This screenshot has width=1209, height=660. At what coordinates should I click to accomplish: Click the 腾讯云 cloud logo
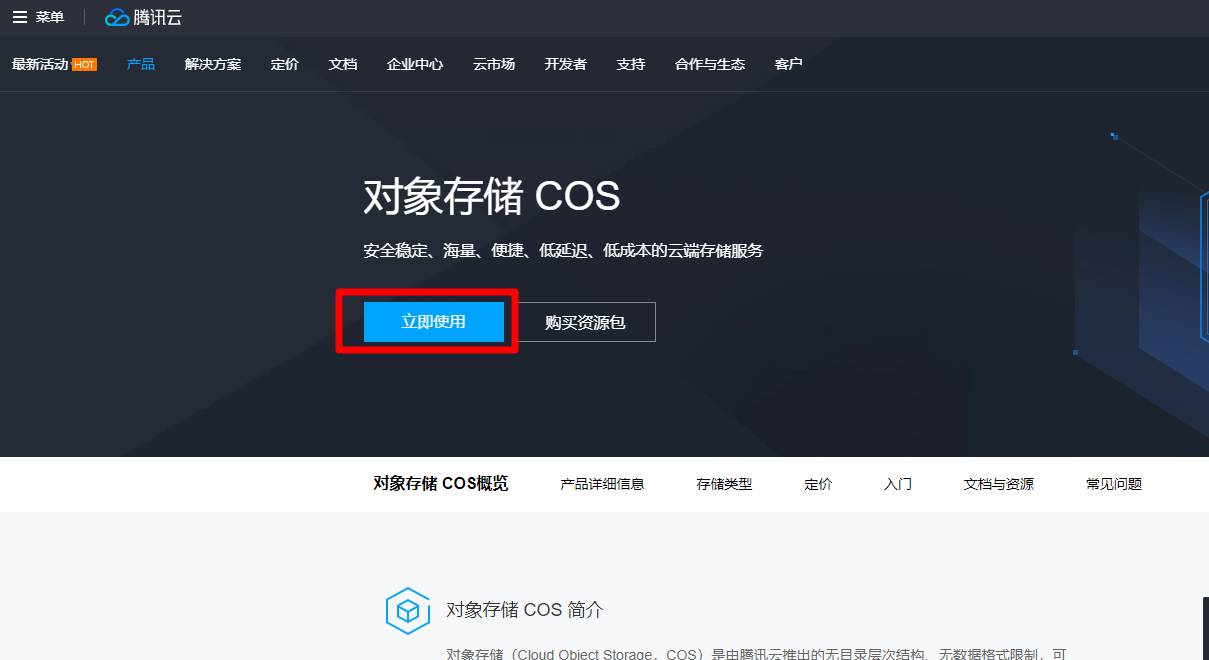(117, 17)
